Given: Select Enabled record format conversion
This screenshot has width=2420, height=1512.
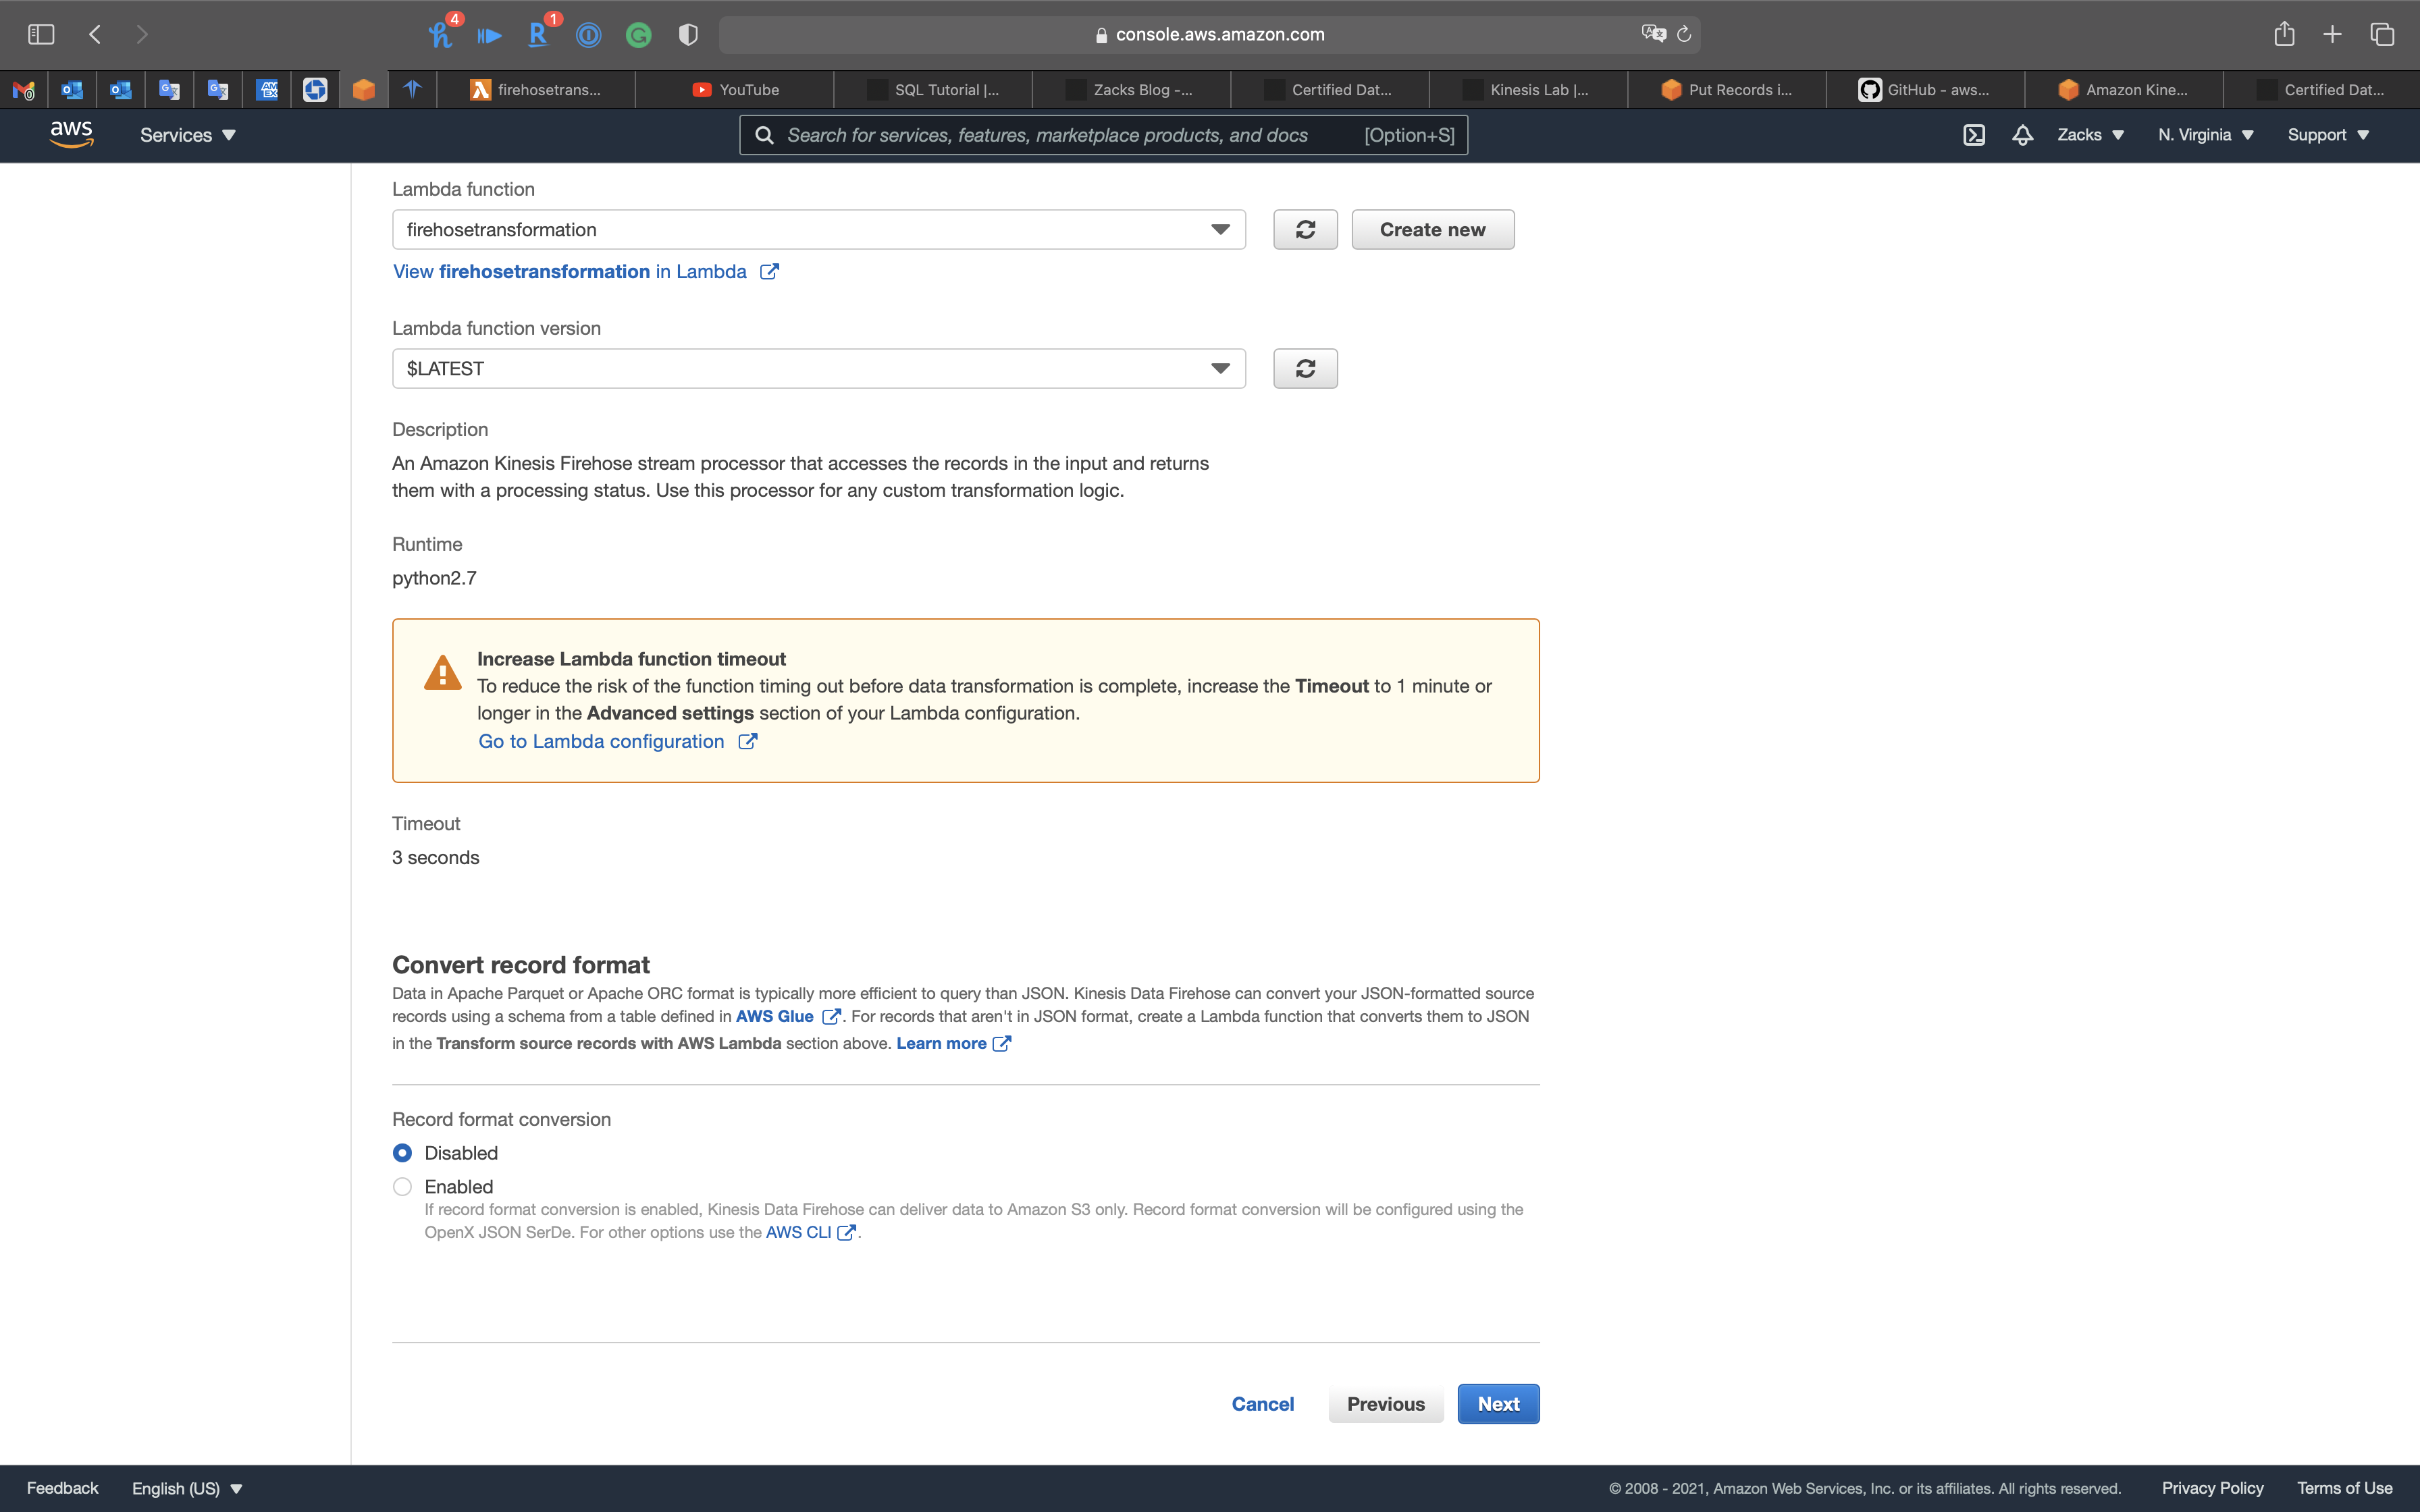Looking at the screenshot, I should click(x=402, y=1187).
